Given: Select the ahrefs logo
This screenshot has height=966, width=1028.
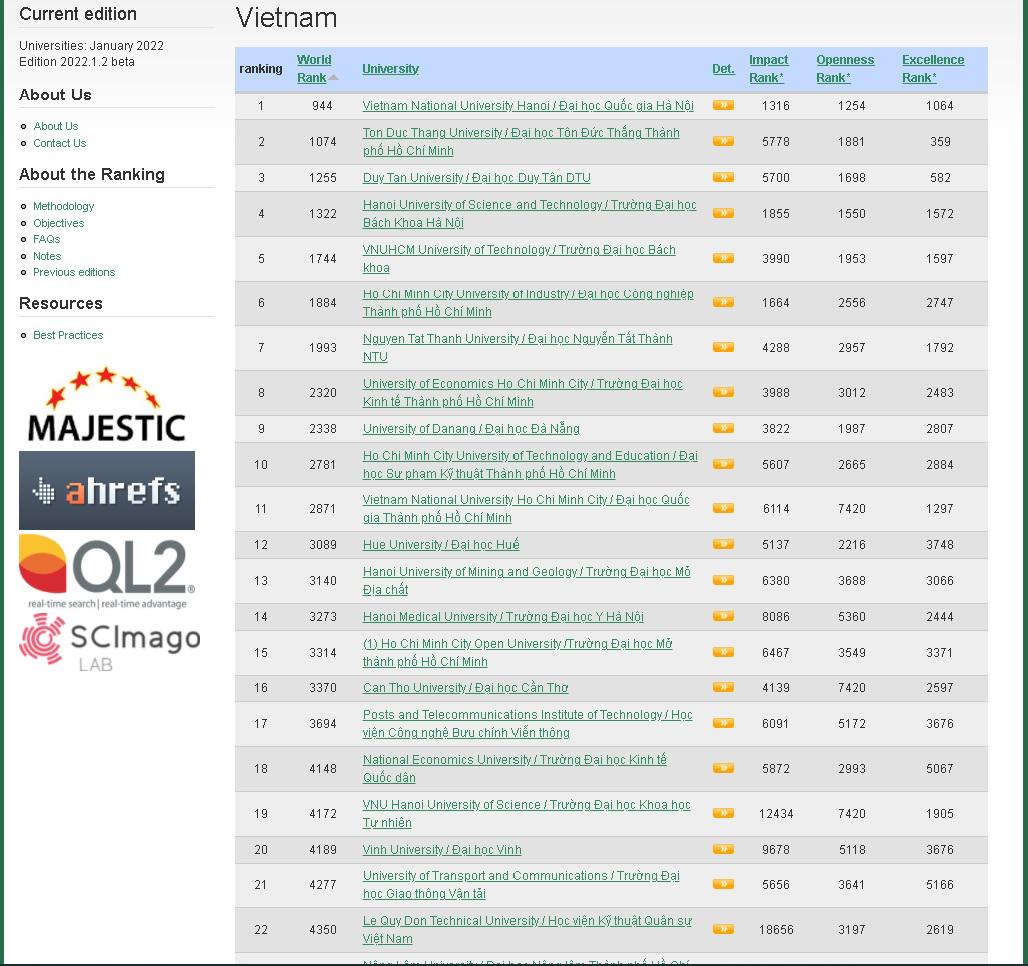Looking at the screenshot, I should [106, 490].
